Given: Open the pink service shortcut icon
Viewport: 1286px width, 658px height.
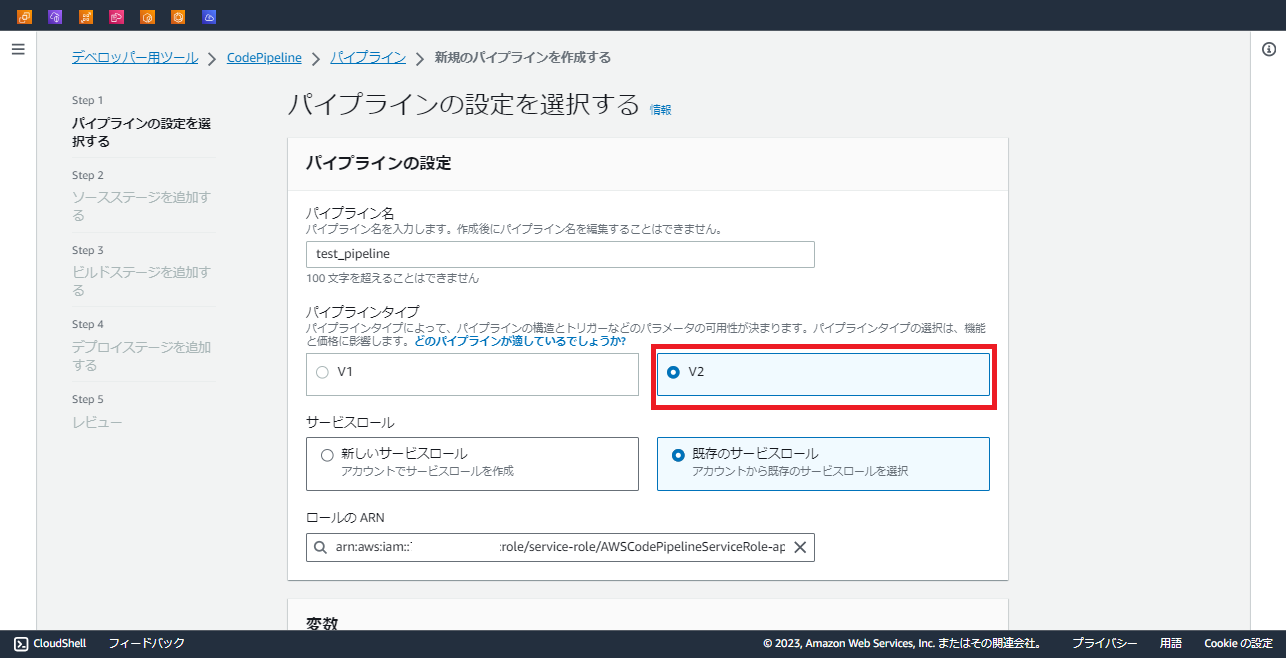Looking at the screenshot, I should pos(117,17).
